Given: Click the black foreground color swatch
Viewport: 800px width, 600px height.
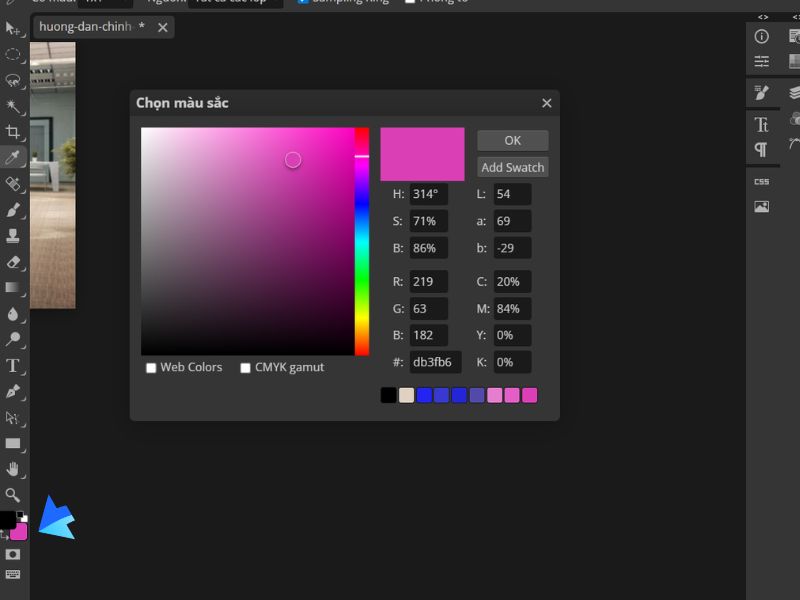Looking at the screenshot, I should coord(7,519).
